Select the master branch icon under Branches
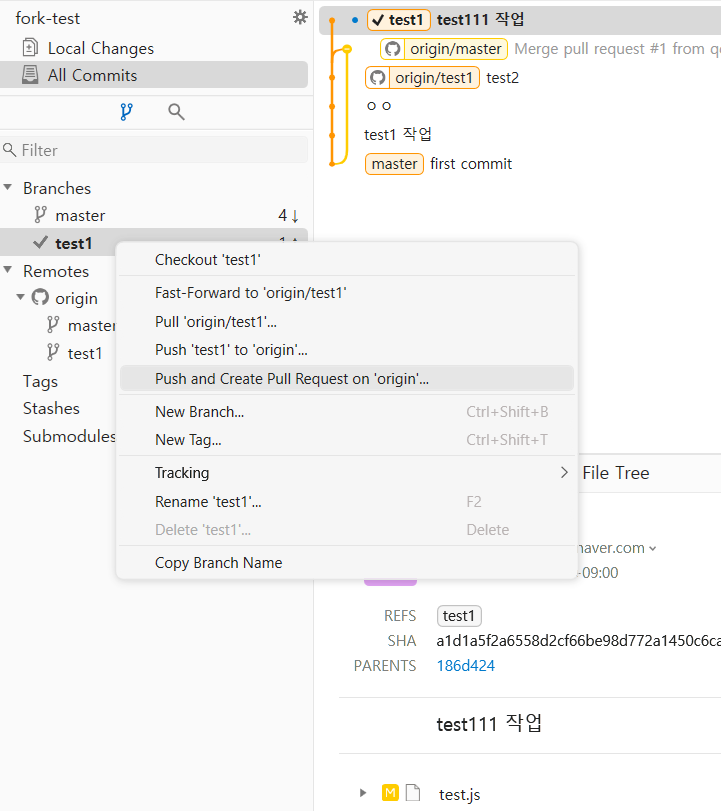The height and width of the screenshot is (811, 721). click(40, 215)
